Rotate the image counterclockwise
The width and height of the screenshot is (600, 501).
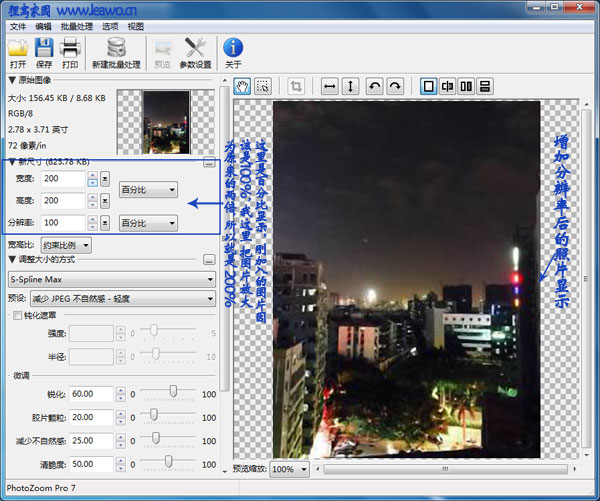click(x=375, y=86)
